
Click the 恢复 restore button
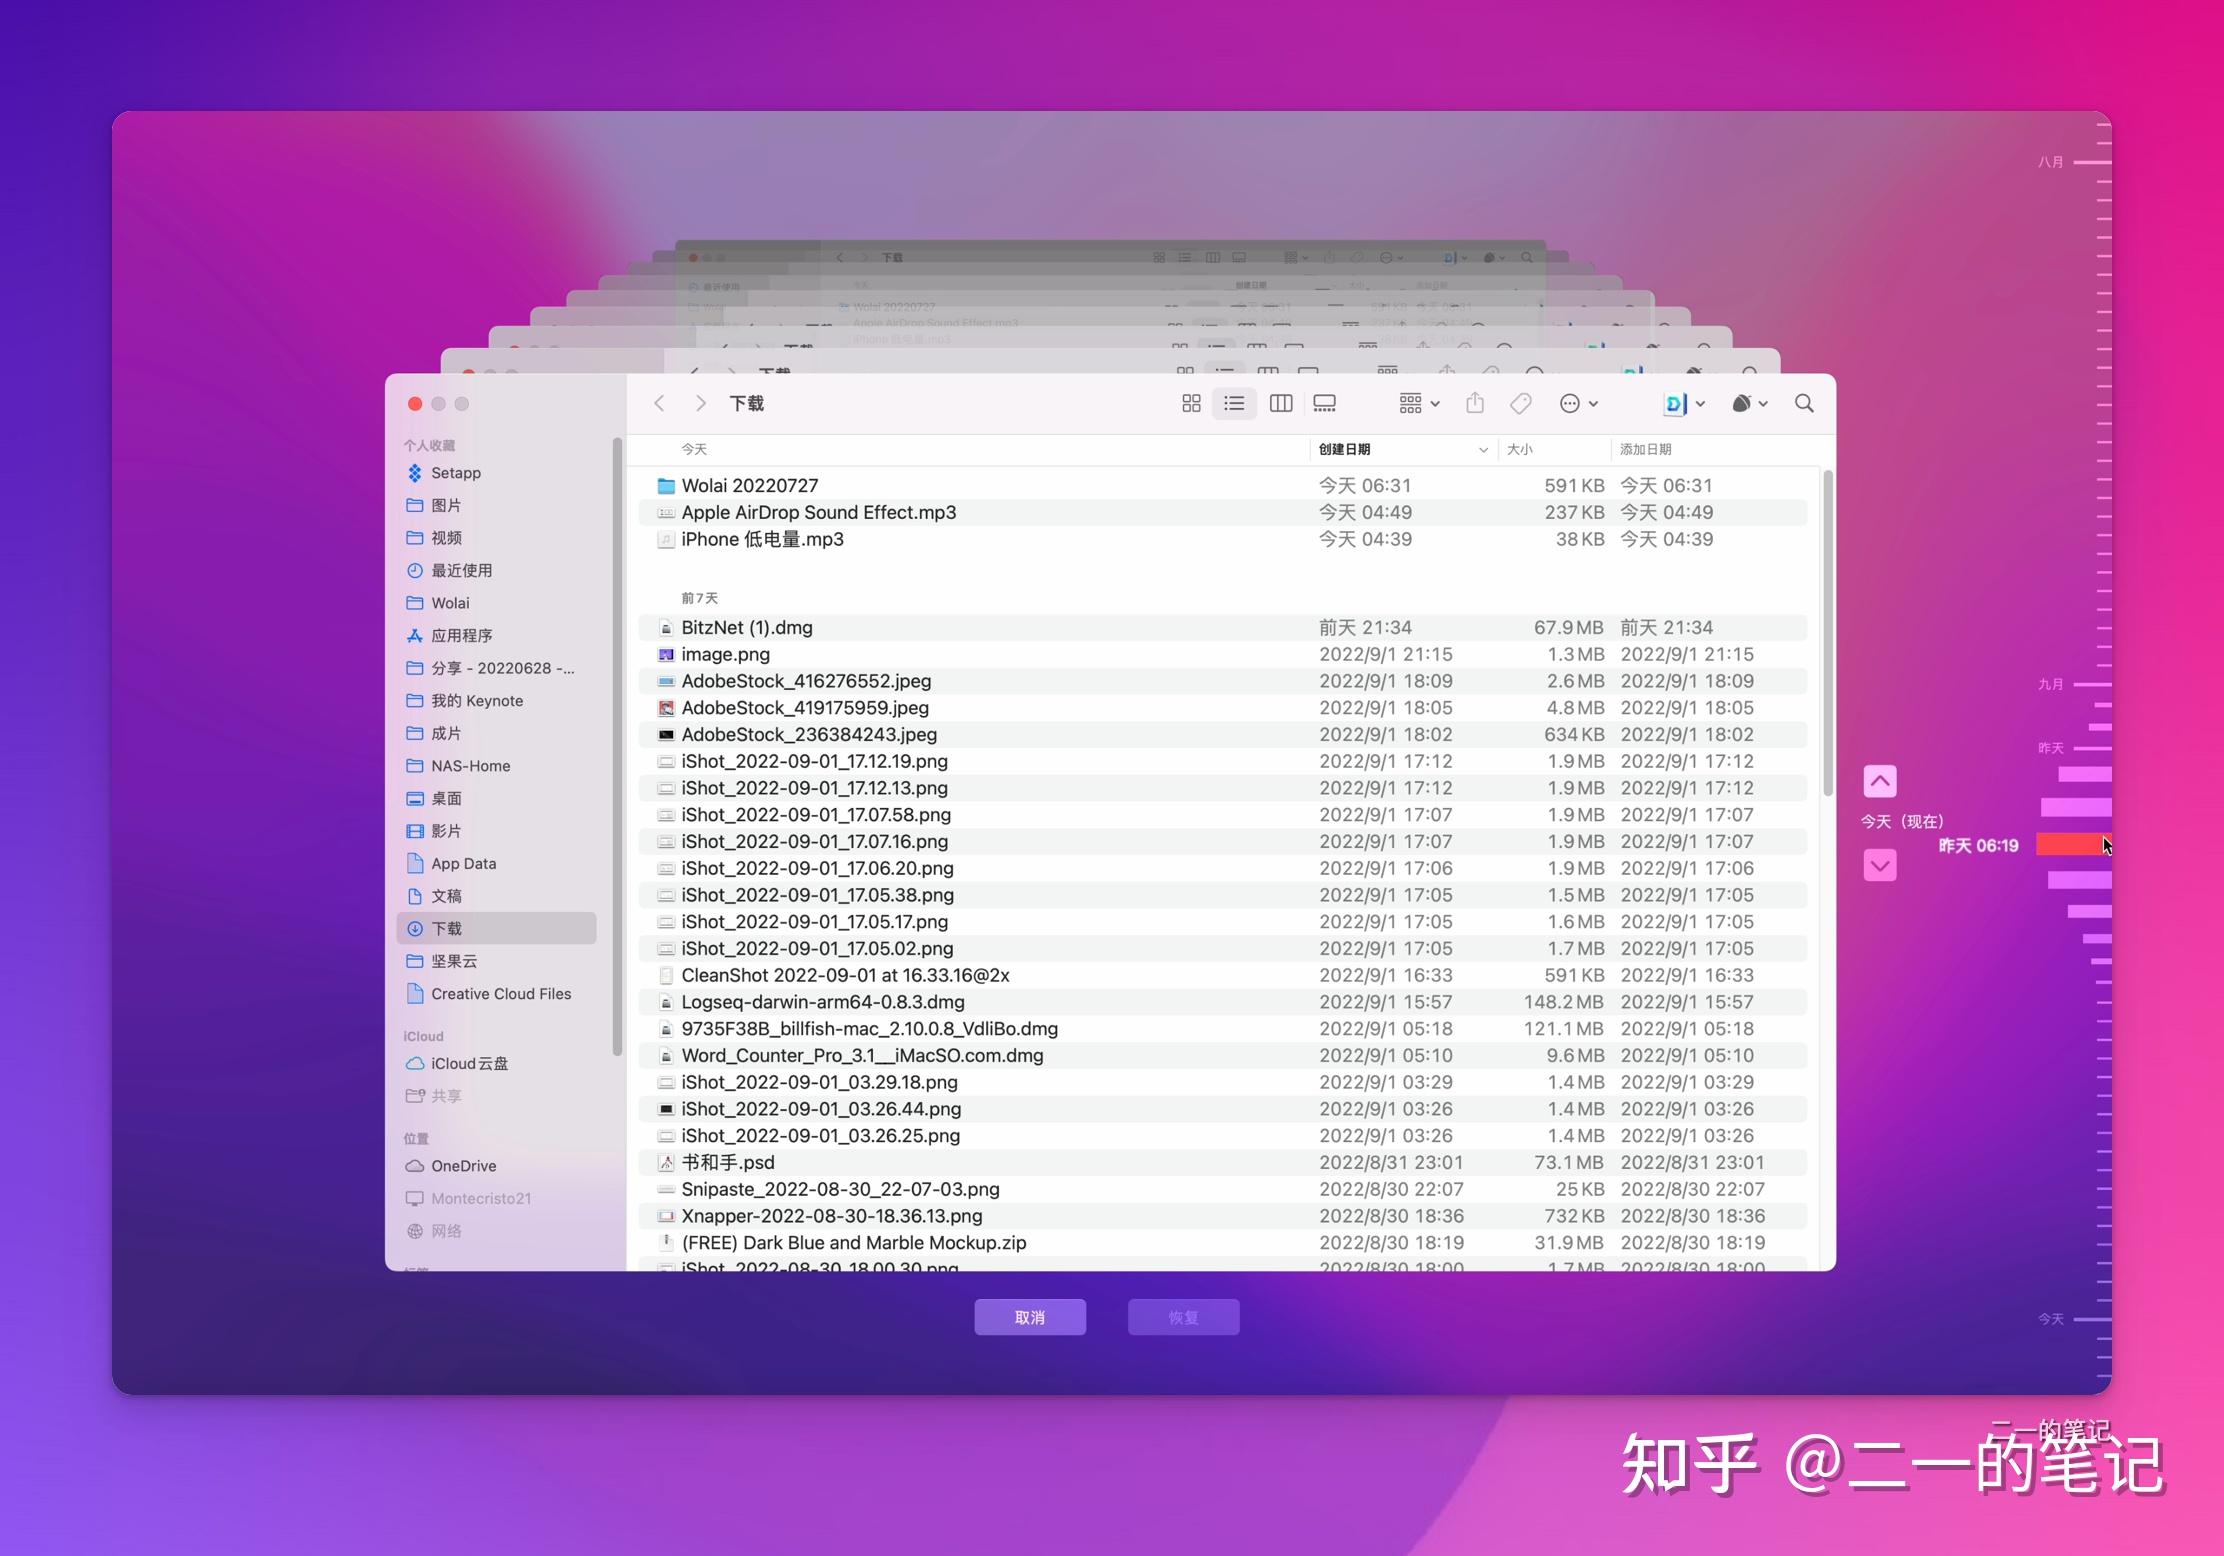pos(1183,1317)
